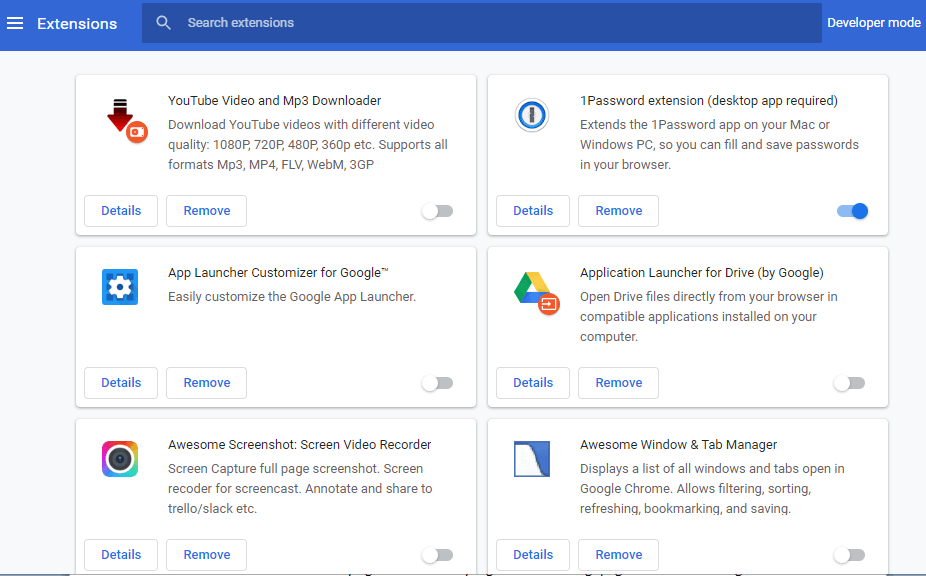Enable Awesome Screenshot extension toggle

438,555
